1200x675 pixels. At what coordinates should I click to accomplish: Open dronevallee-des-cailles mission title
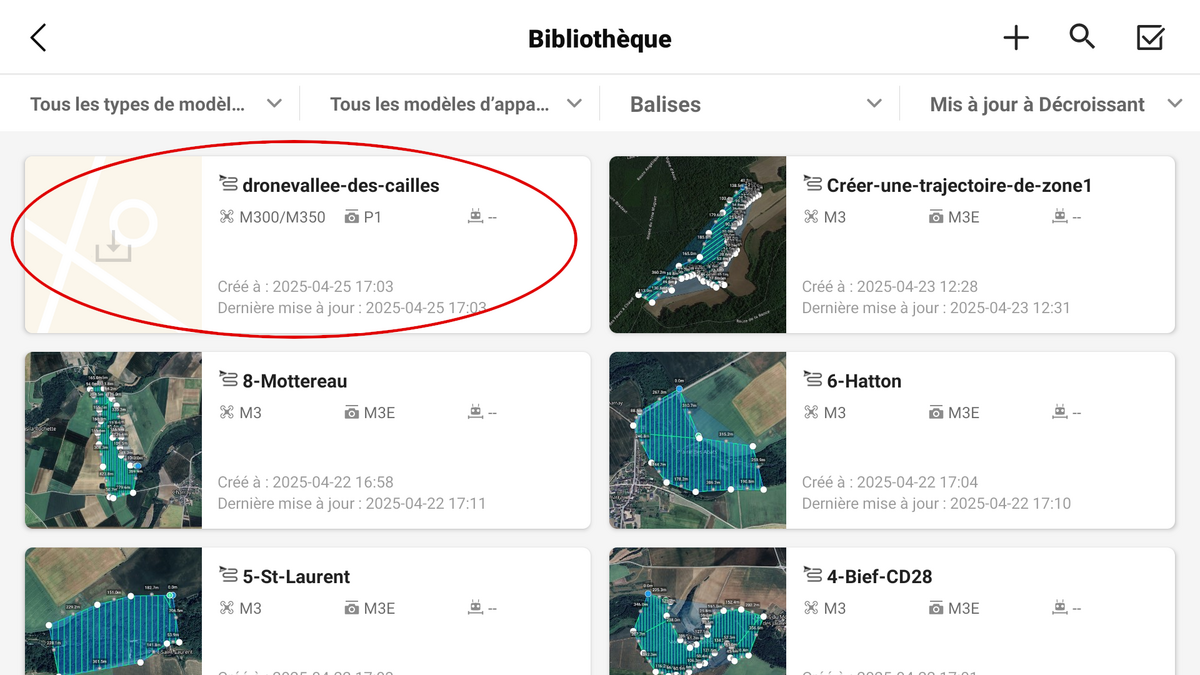(340, 185)
